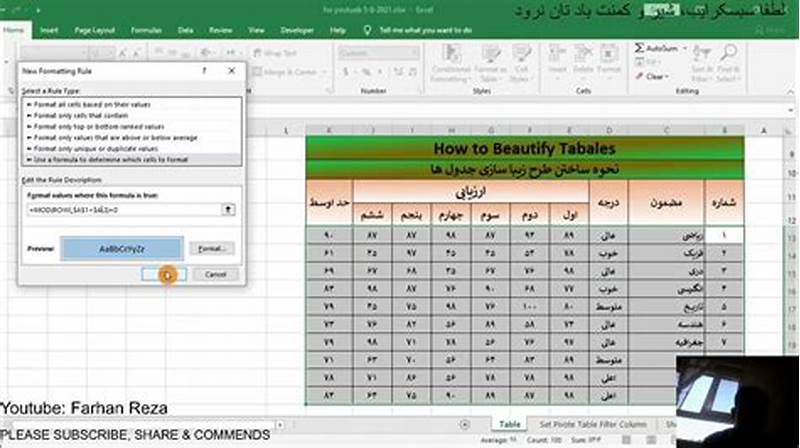Screen dimensions: 800x448
Task: Open the Home ribbon tab
Action: 14,30
